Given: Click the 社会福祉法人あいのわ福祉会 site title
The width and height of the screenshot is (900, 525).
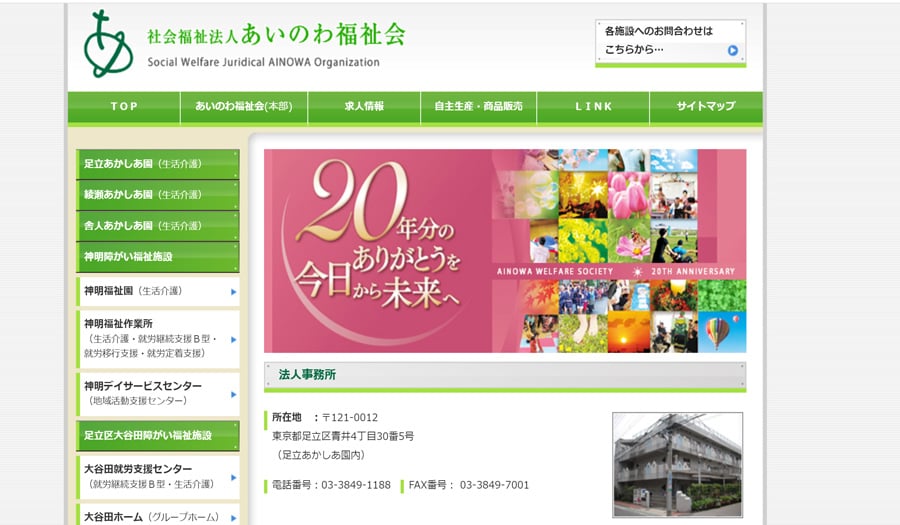Looking at the screenshot, I should (276, 35).
